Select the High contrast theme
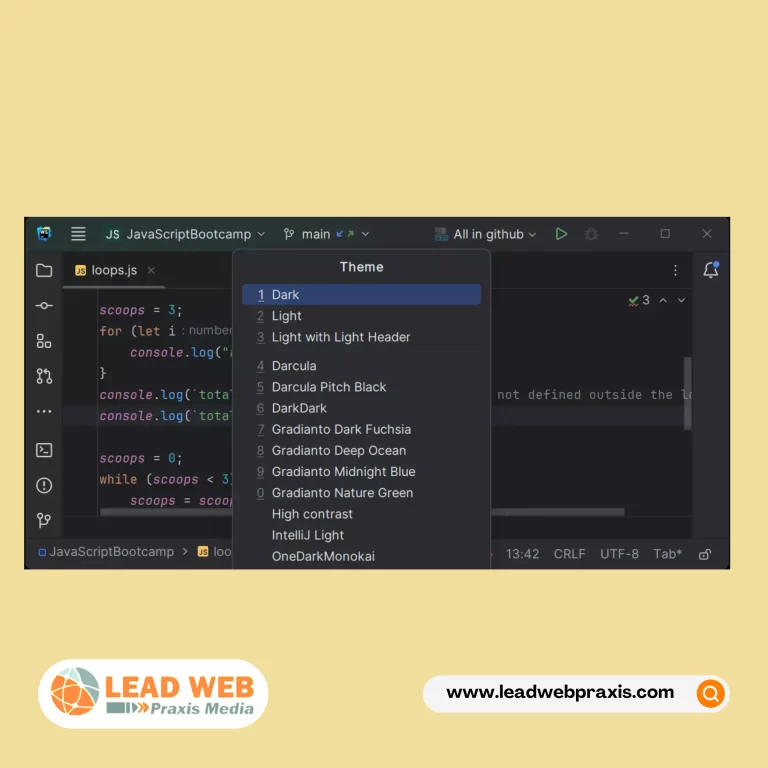Viewport: 768px width, 768px height. [x=361, y=514]
